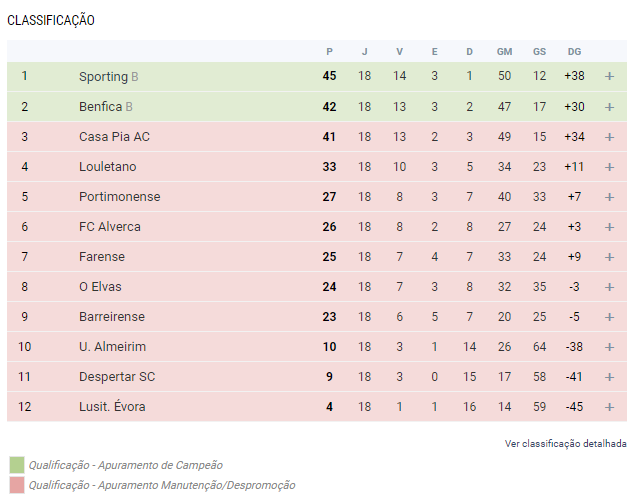Click the plus icon for Barreirense
The image size is (632, 498).
pyautogui.click(x=609, y=317)
